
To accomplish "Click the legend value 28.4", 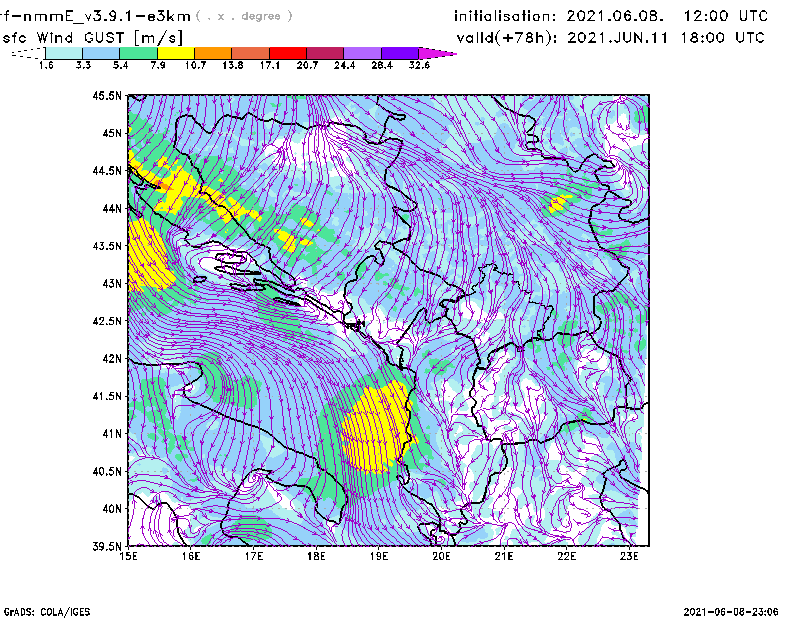I will [382, 65].
